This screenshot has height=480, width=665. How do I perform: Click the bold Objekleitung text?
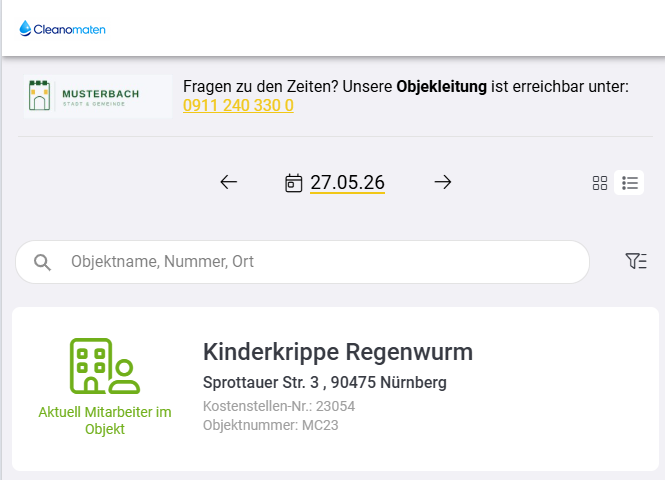coord(441,87)
